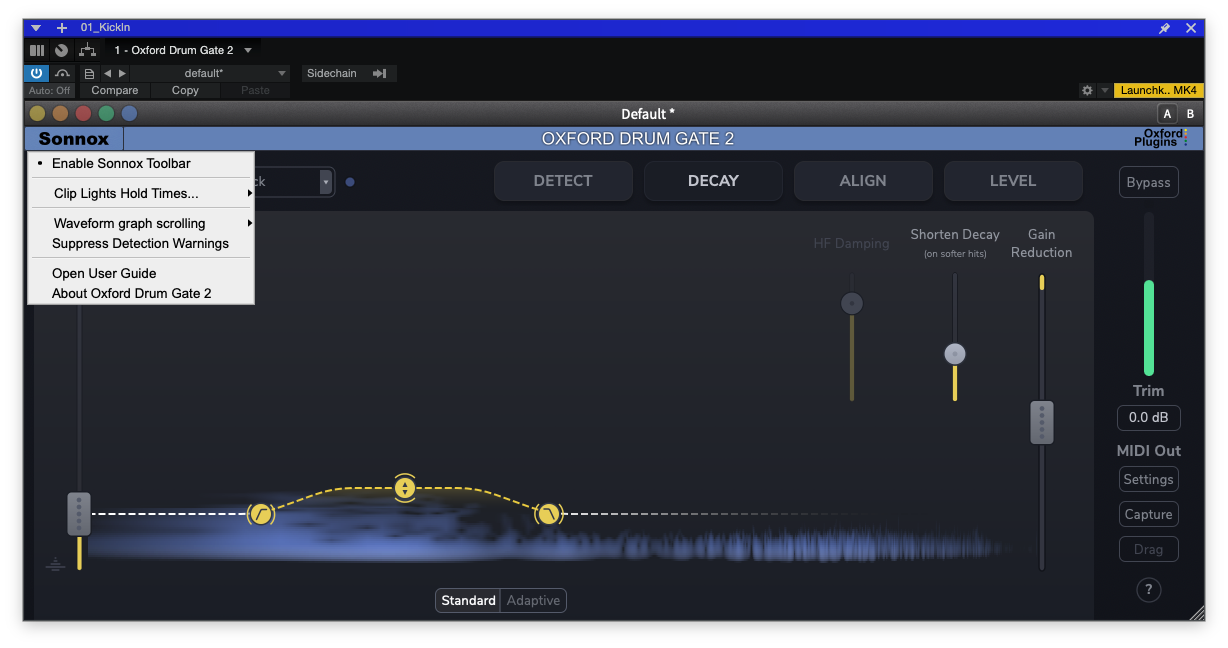Click the automation curve icon
This screenshot has height=648, width=1228.
pos(63,73)
